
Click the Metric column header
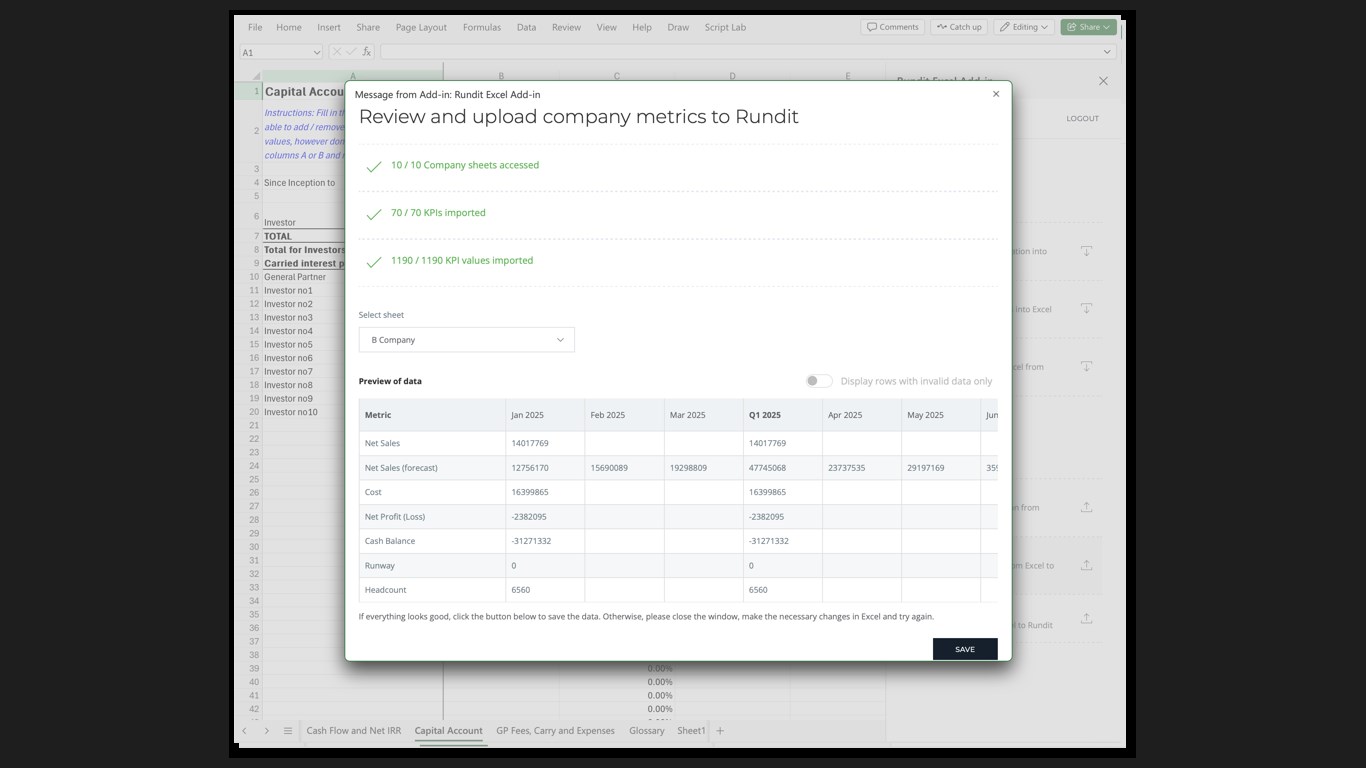pyautogui.click(x=378, y=415)
